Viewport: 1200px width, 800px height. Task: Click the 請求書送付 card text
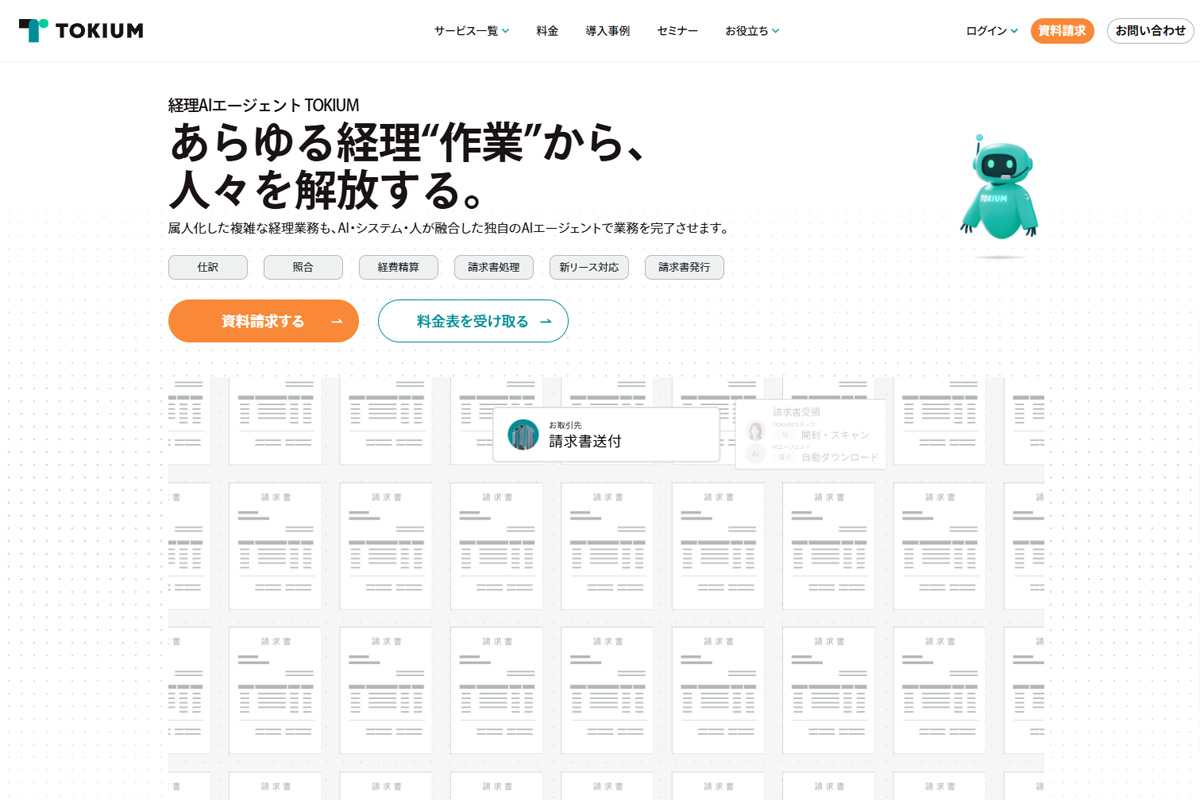pos(585,441)
